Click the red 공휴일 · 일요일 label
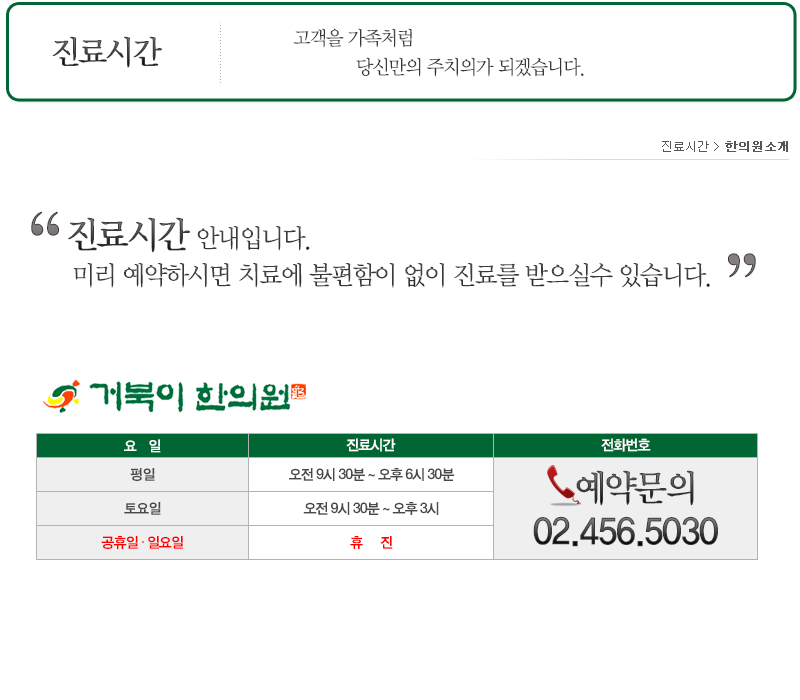 click(142, 542)
